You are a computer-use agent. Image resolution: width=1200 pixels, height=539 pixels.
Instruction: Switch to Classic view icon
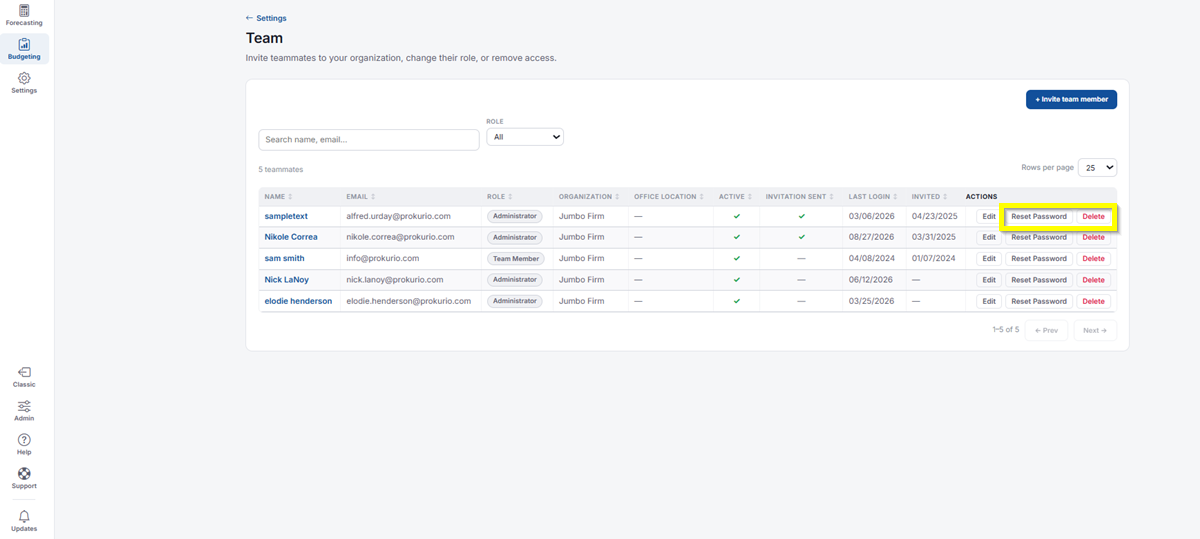24,377
